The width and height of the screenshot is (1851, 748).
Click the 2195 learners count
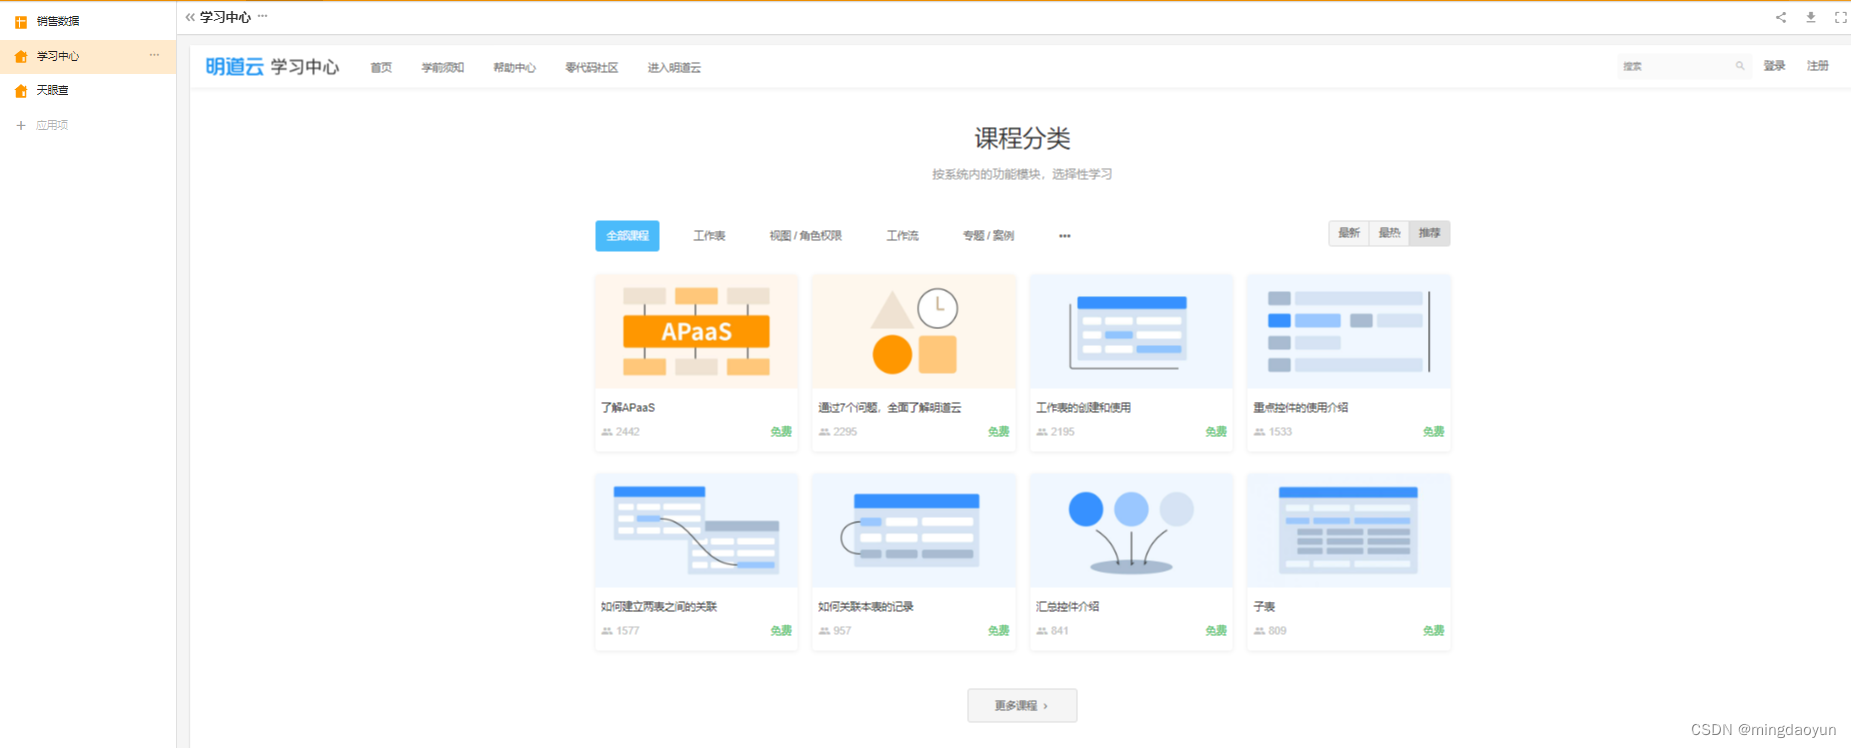[1063, 432]
